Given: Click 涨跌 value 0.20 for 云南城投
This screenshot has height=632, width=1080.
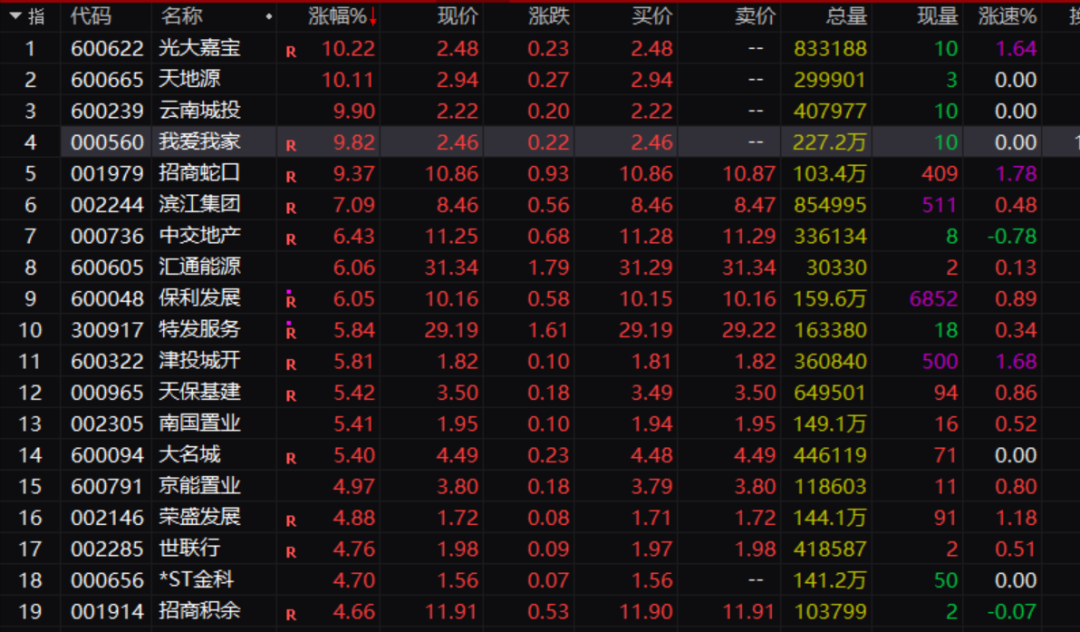Looking at the screenshot, I should coord(548,111).
